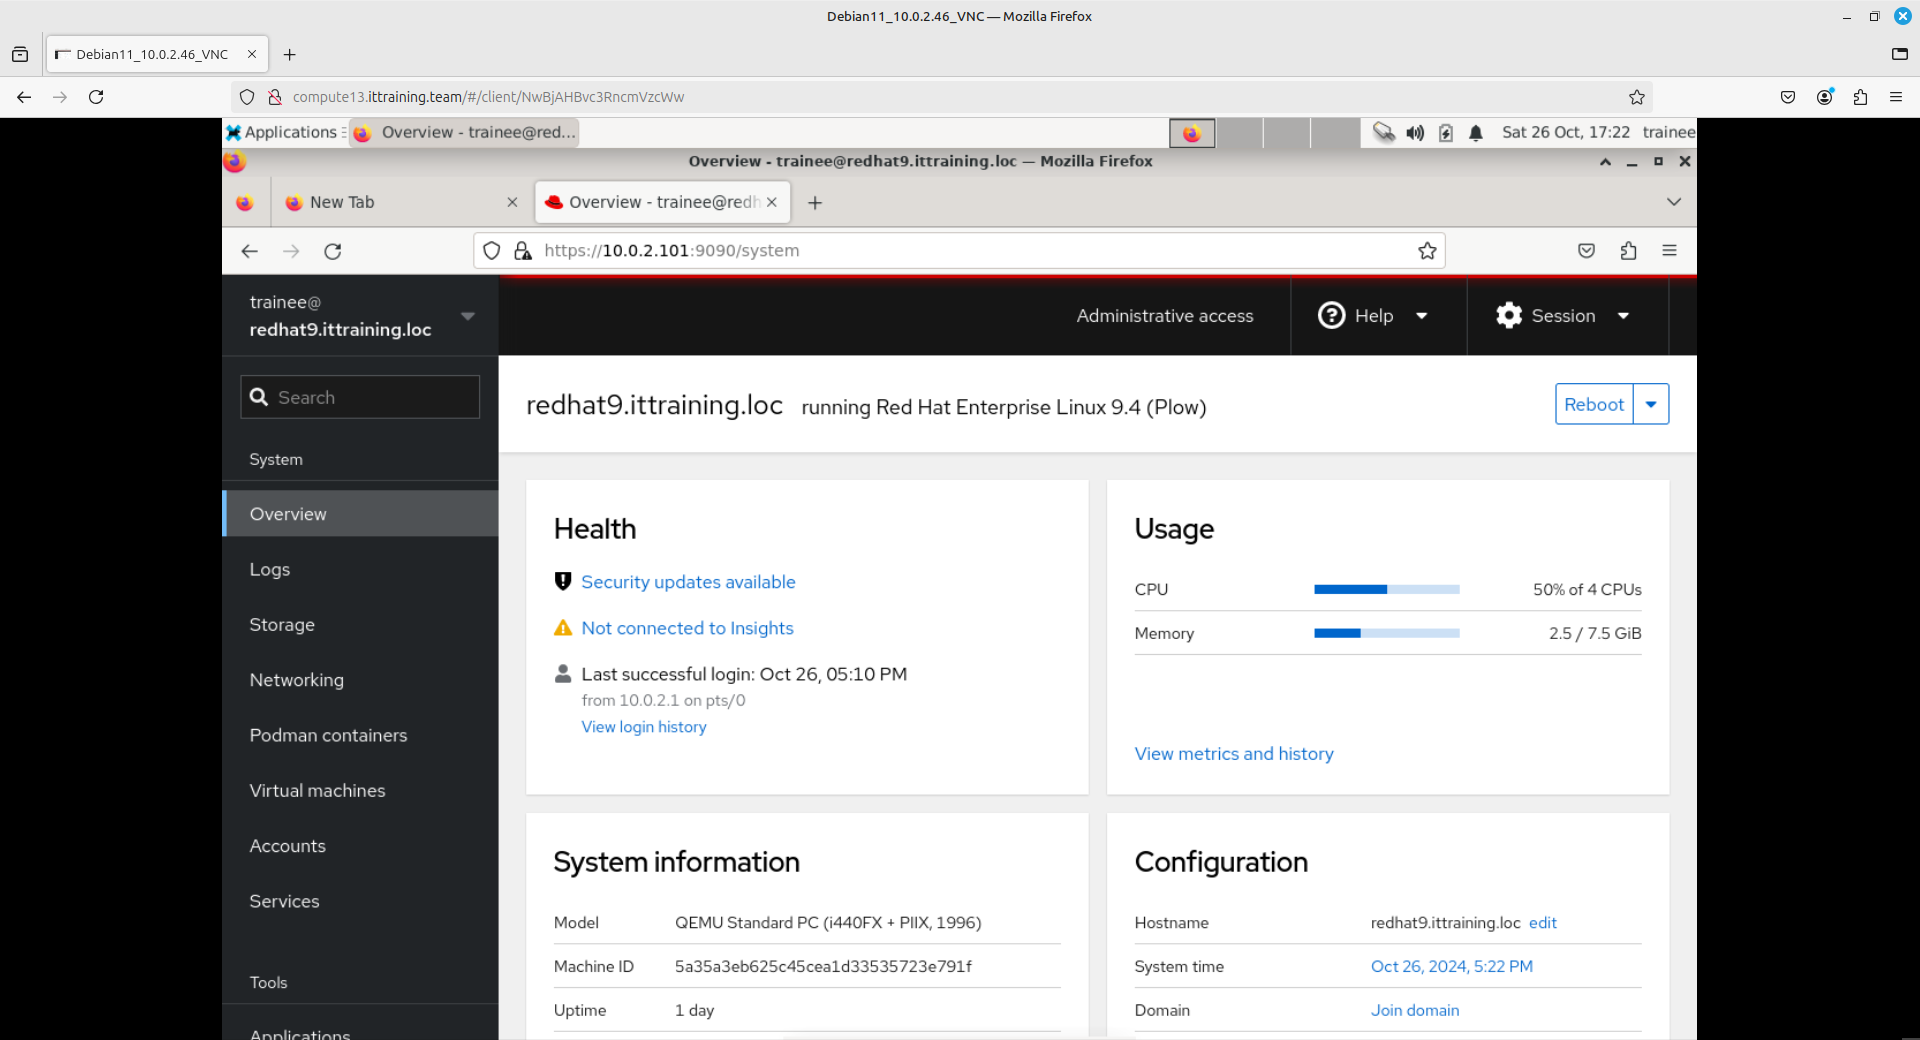1920x1040 pixels.
Task: Open the outer Firefox extensions icon
Action: coord(1860,97)
